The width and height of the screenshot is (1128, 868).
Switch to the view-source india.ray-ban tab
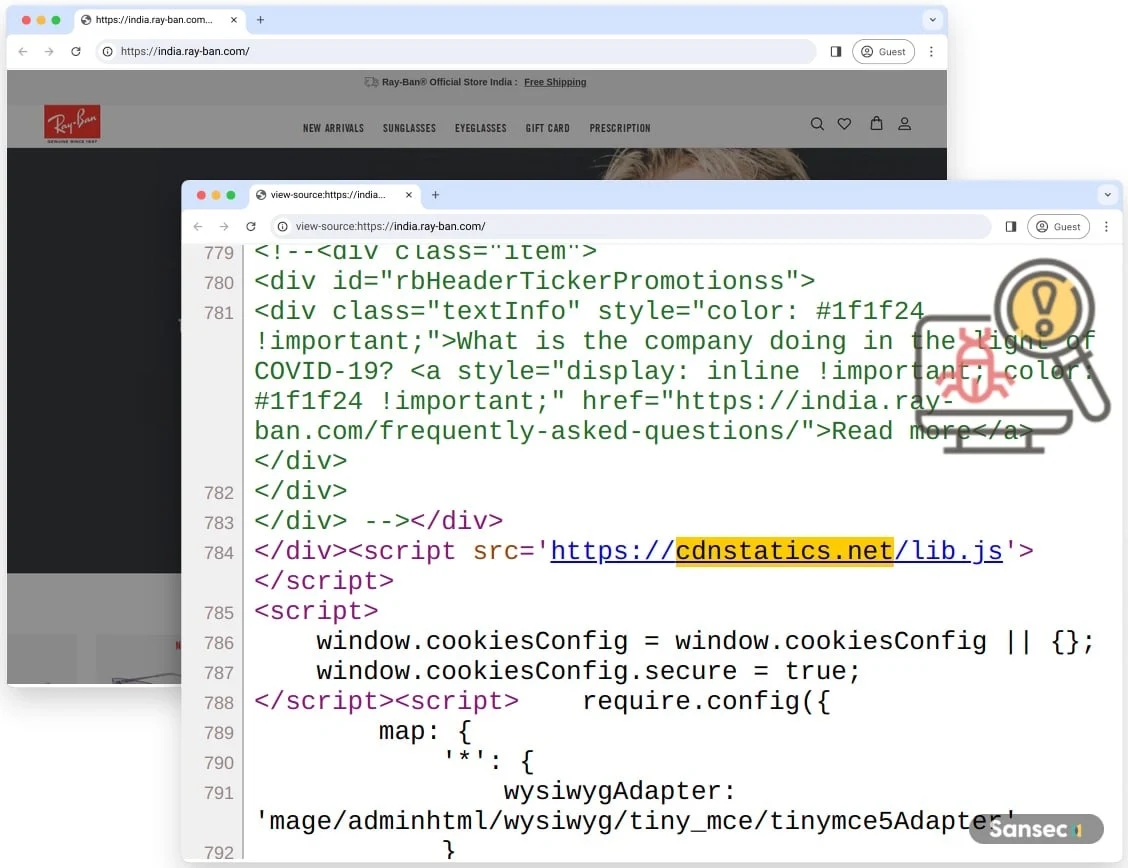(327, 195)
